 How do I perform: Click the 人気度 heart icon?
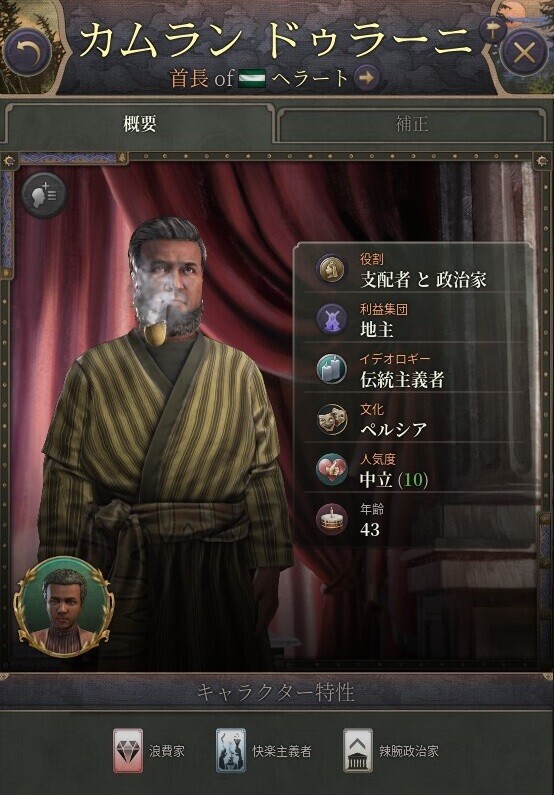331,469
